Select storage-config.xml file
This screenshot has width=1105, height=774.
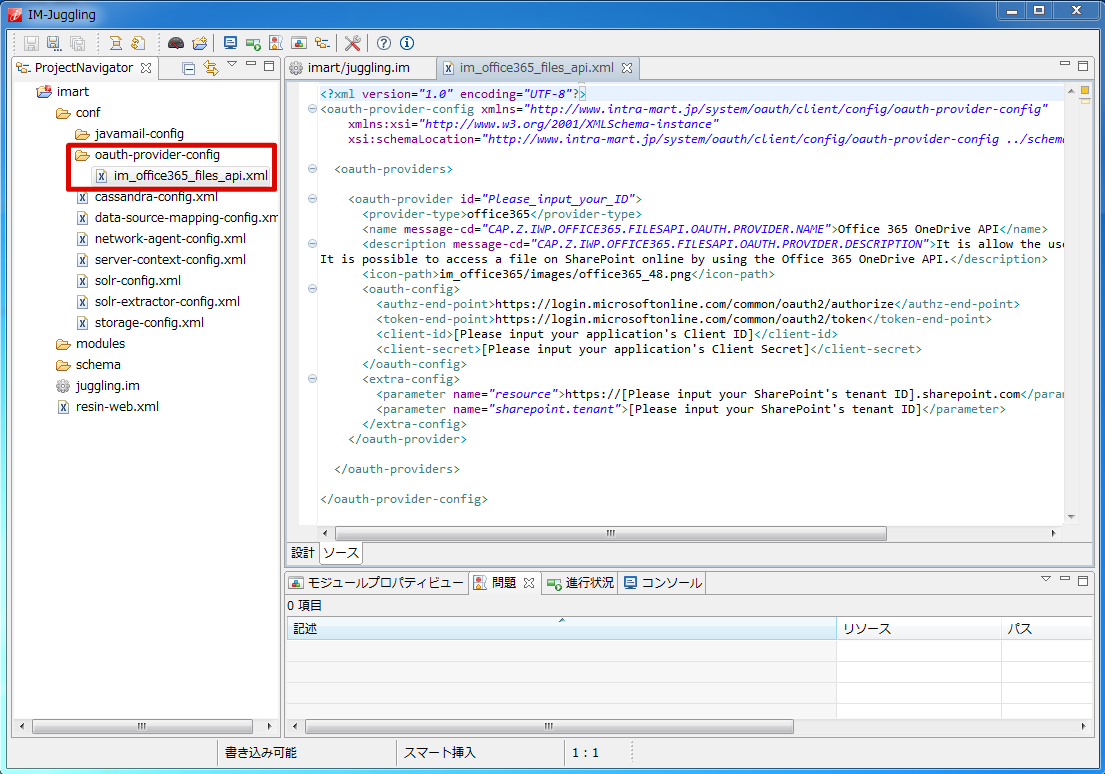tap(140, 323)
